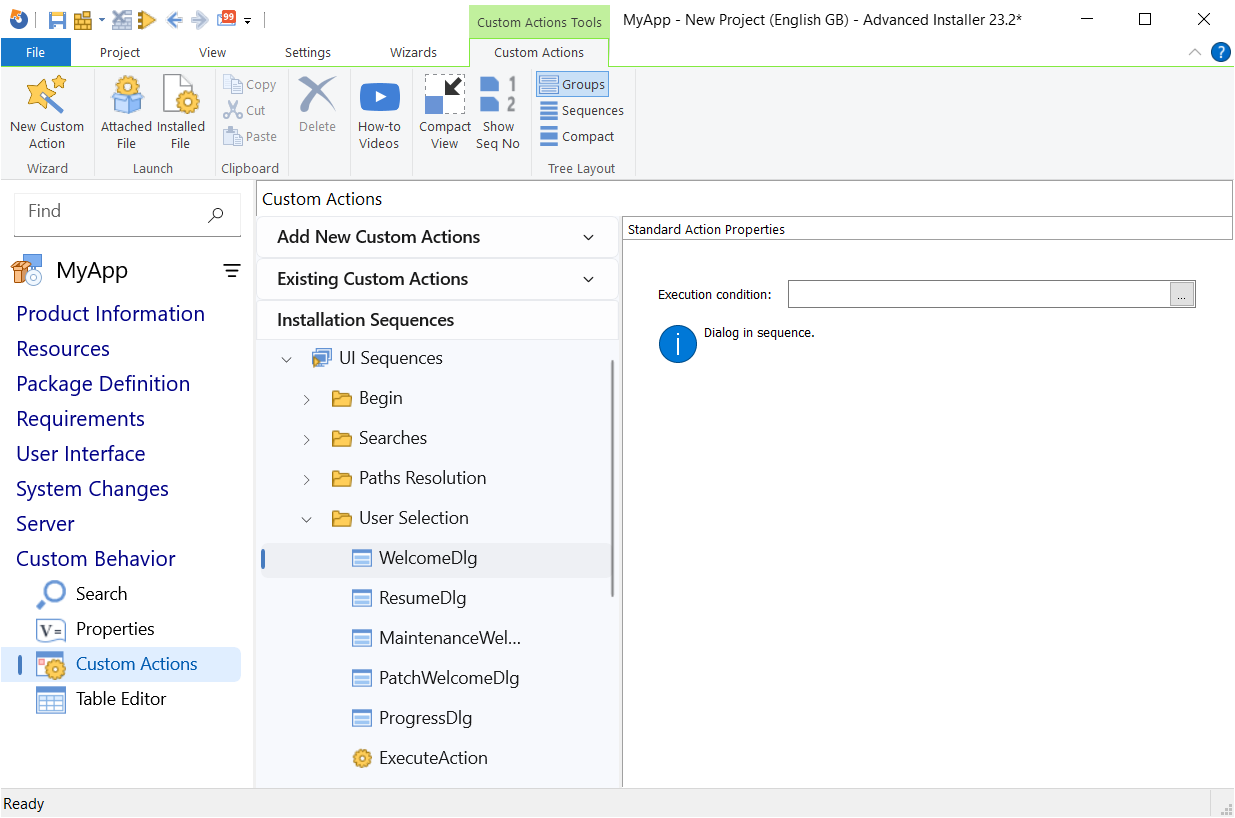This screenshot has width=1235, height=818.
Task: Enable the Compact tree layout
Action: [x=578, y=136]
